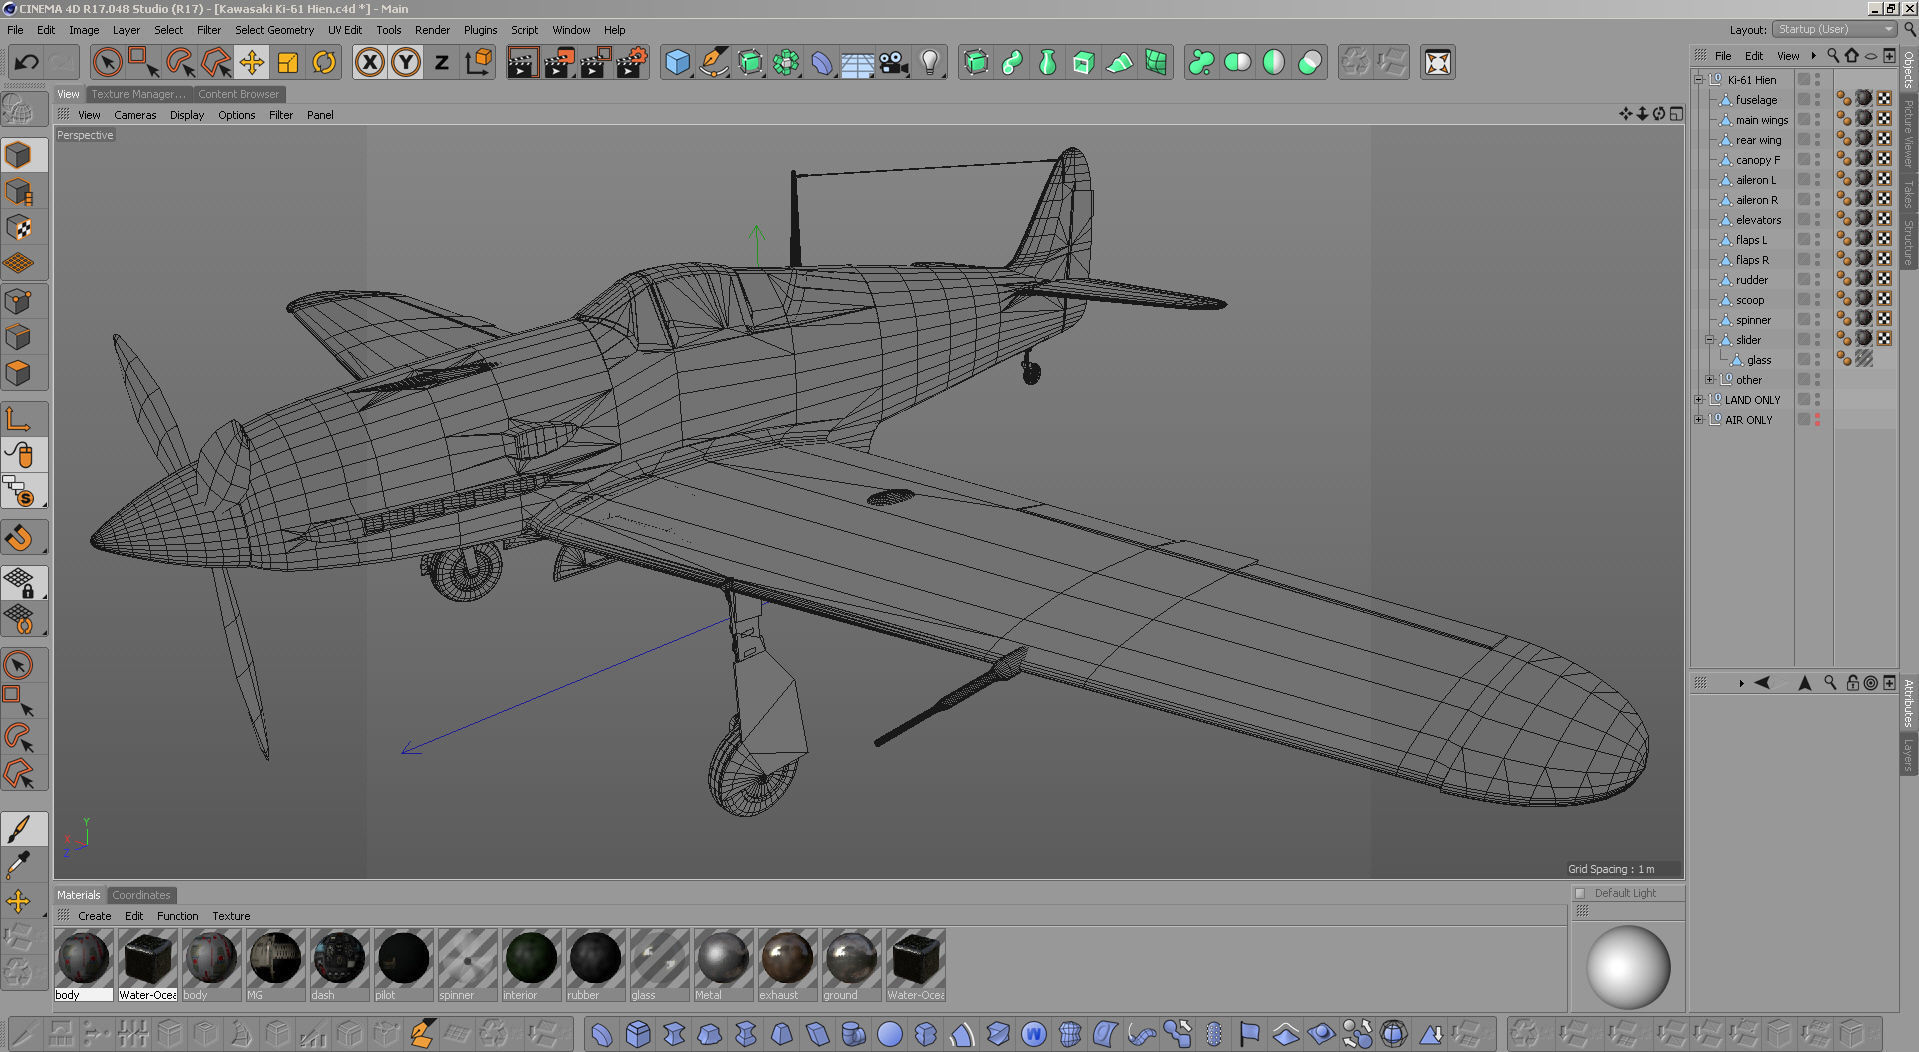Switch to Content Browser tab
The width and height of the screenshot is (1919, 1052).
(x=238, y=94)
